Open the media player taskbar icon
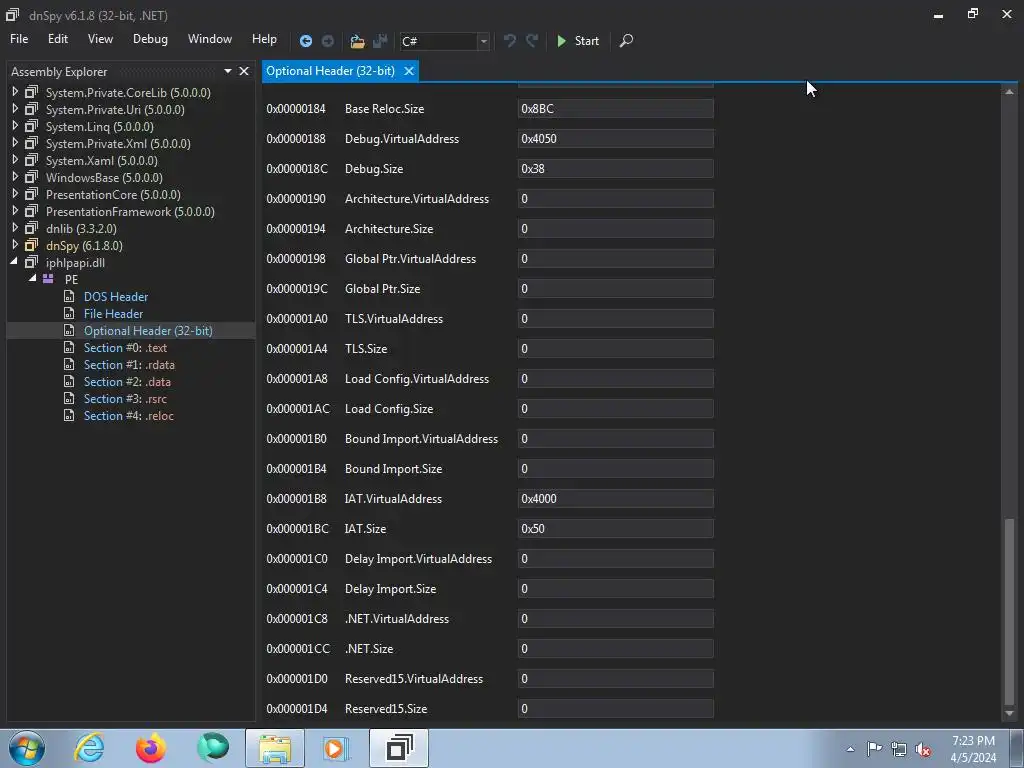 [336, 748]
